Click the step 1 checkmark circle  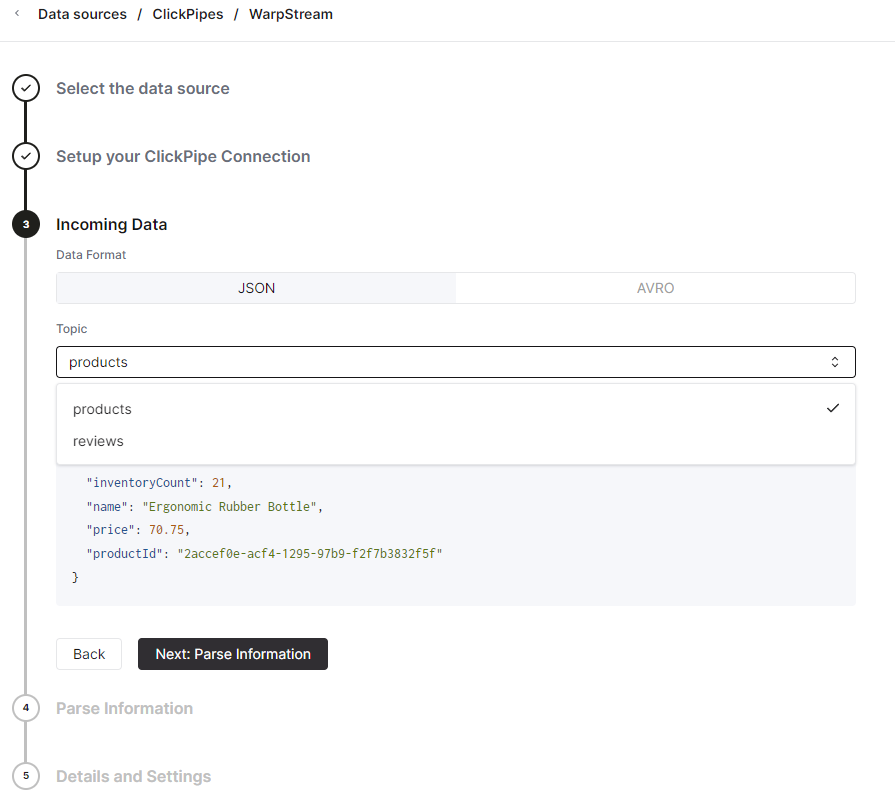[26, 88]
